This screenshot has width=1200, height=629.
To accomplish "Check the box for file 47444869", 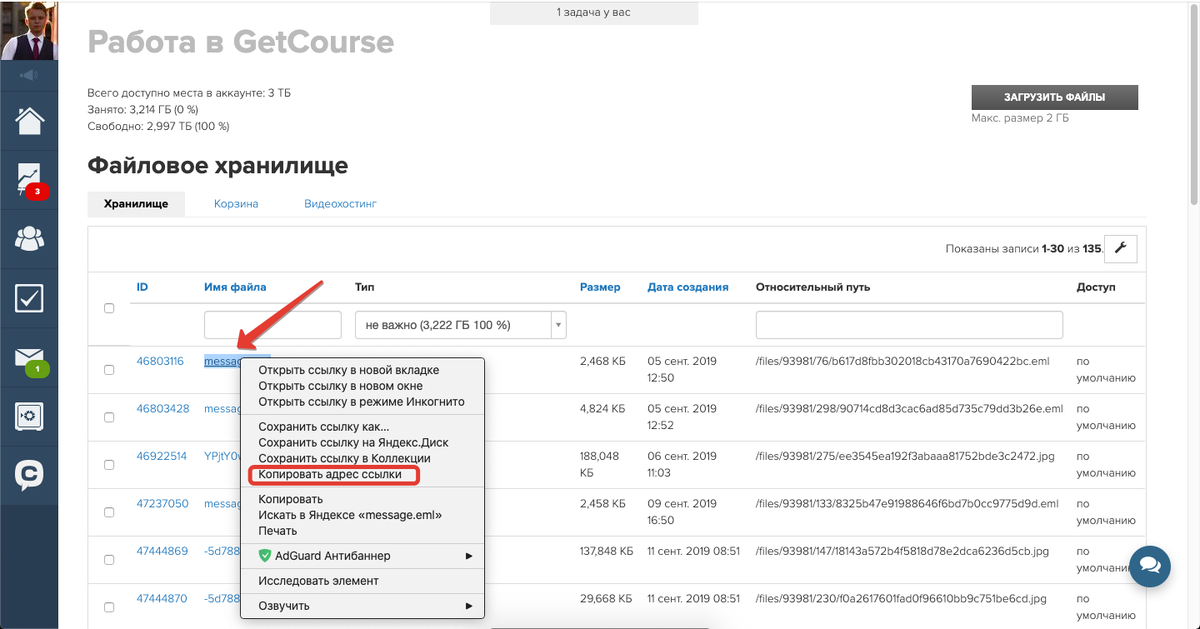I will [x=109, y=559].
